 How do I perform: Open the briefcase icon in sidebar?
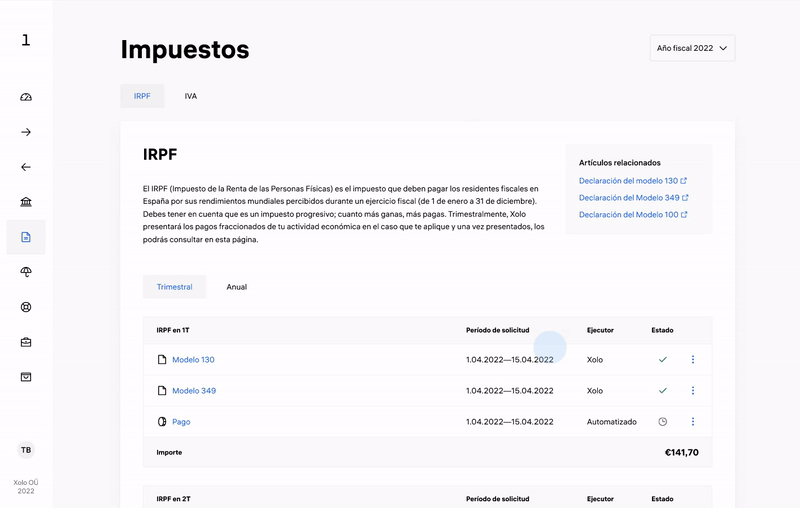[26, 342]
